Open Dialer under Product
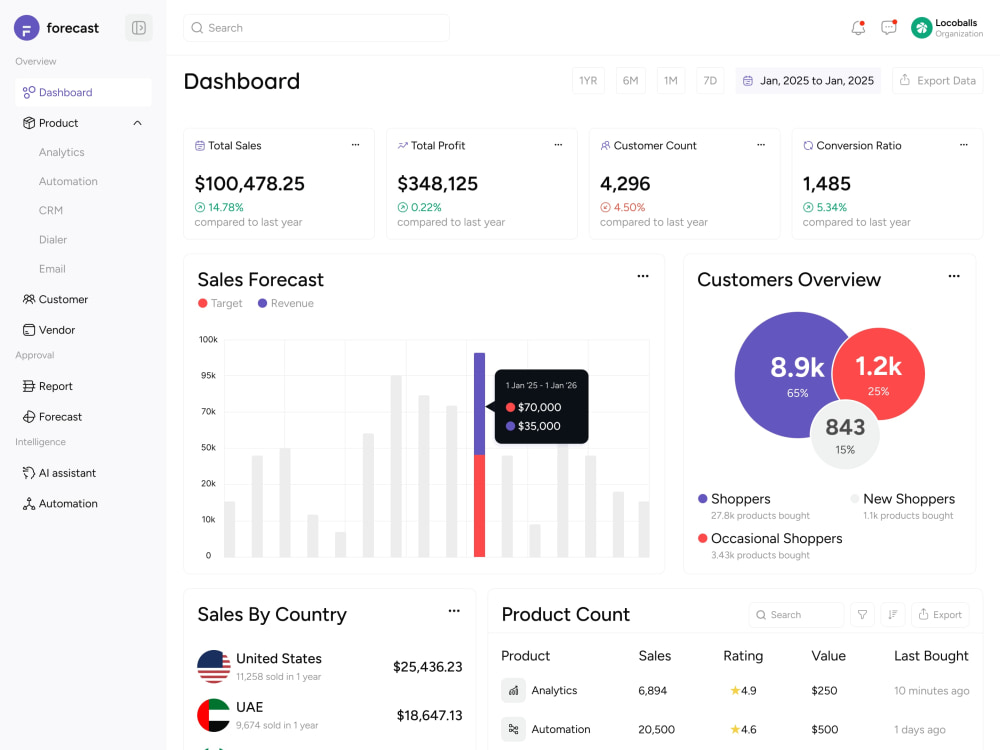Viewport: 1000px width, 750px height. coord(52,240)
